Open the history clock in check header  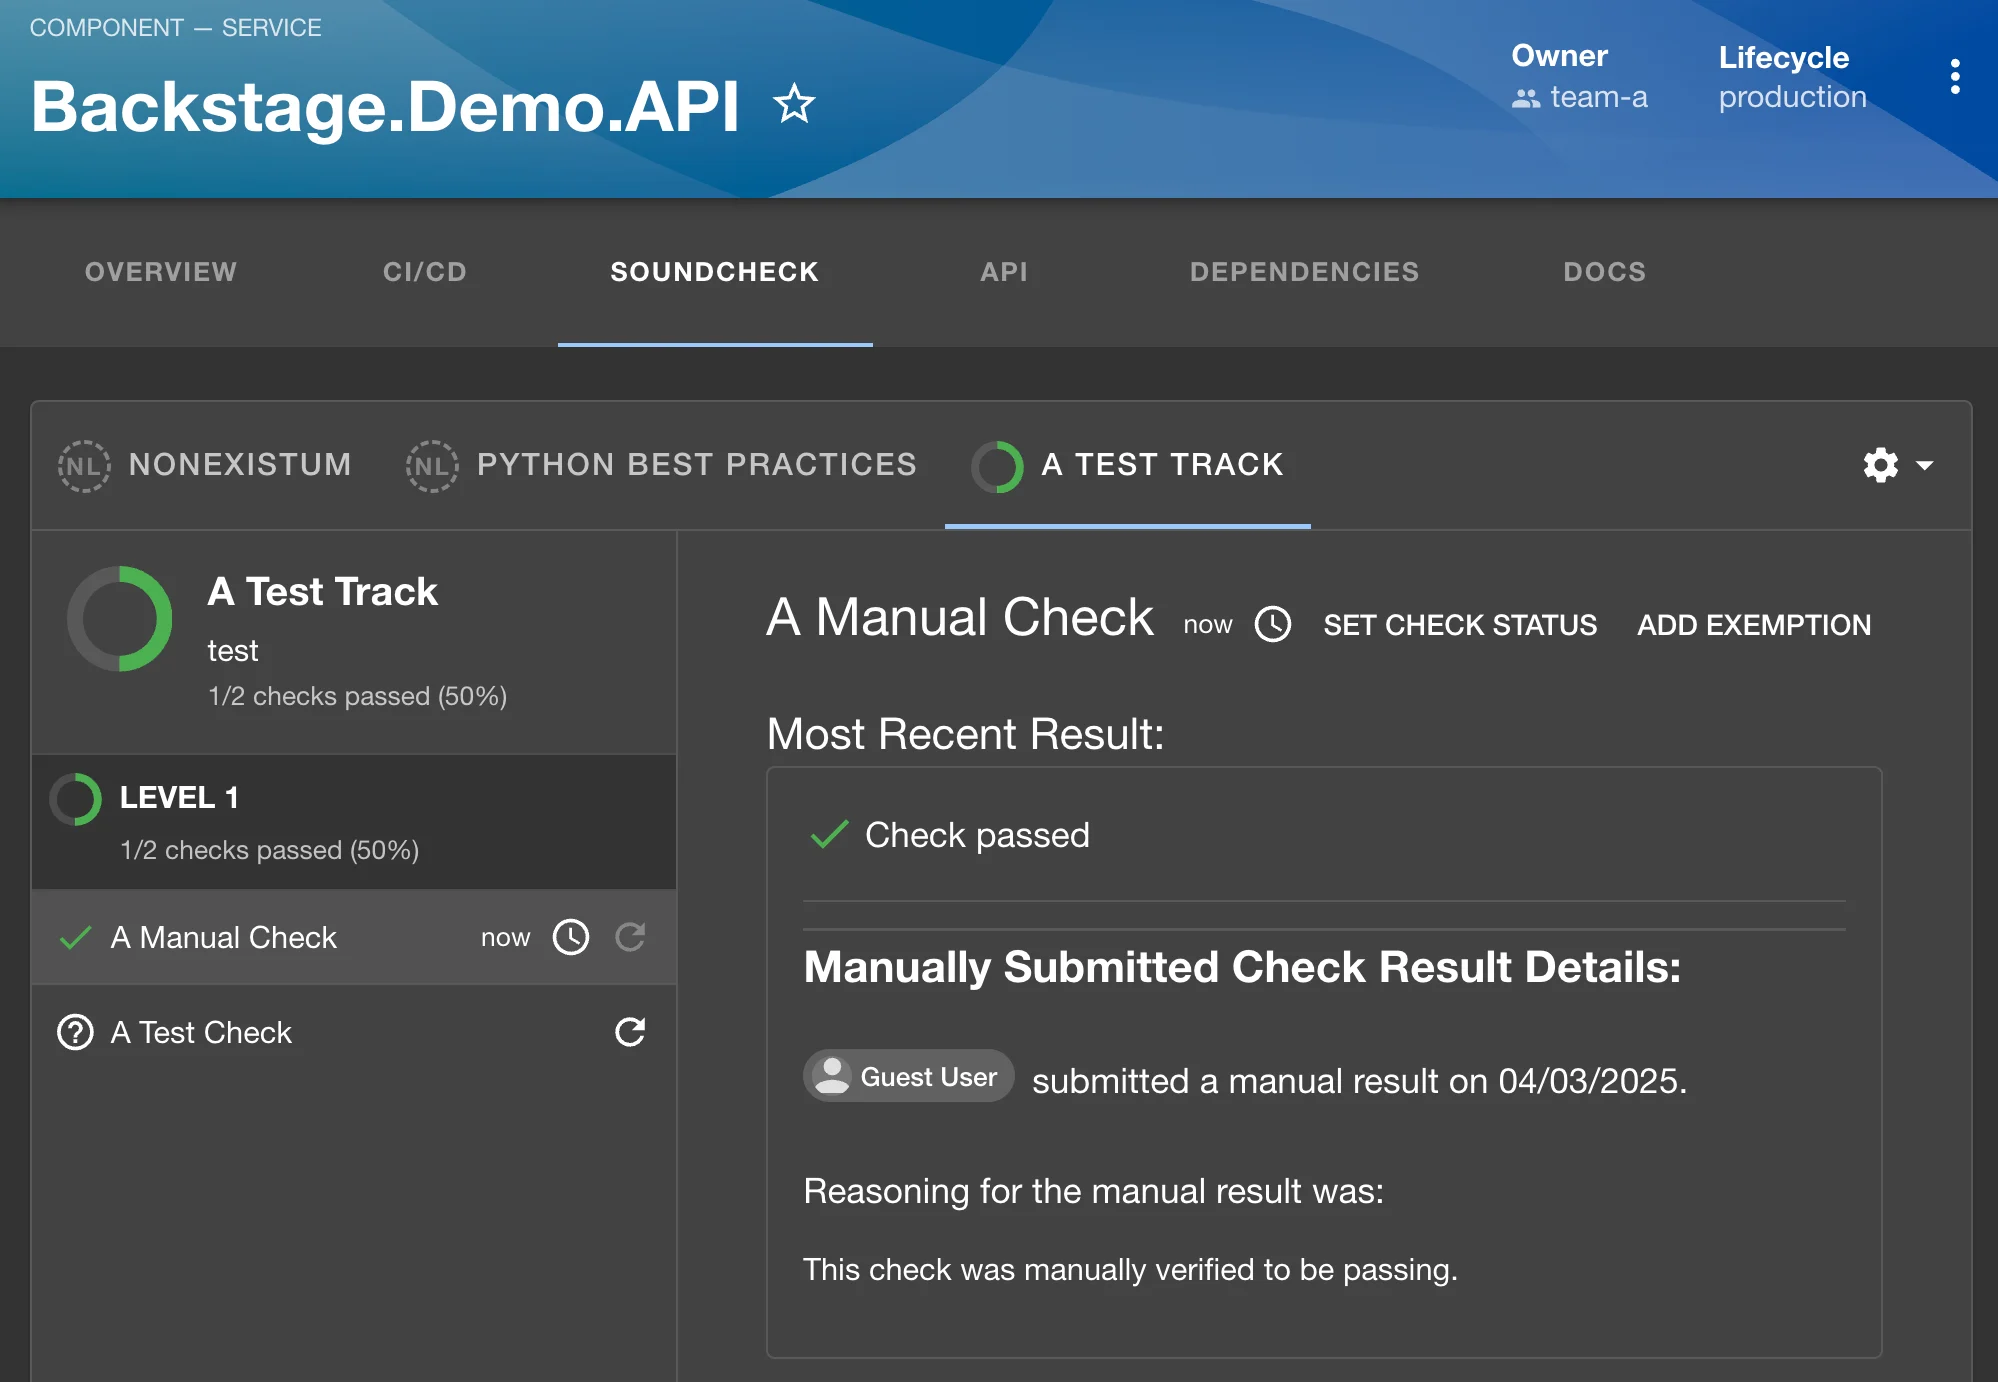pyautogui.click(x=1273, y=625)
